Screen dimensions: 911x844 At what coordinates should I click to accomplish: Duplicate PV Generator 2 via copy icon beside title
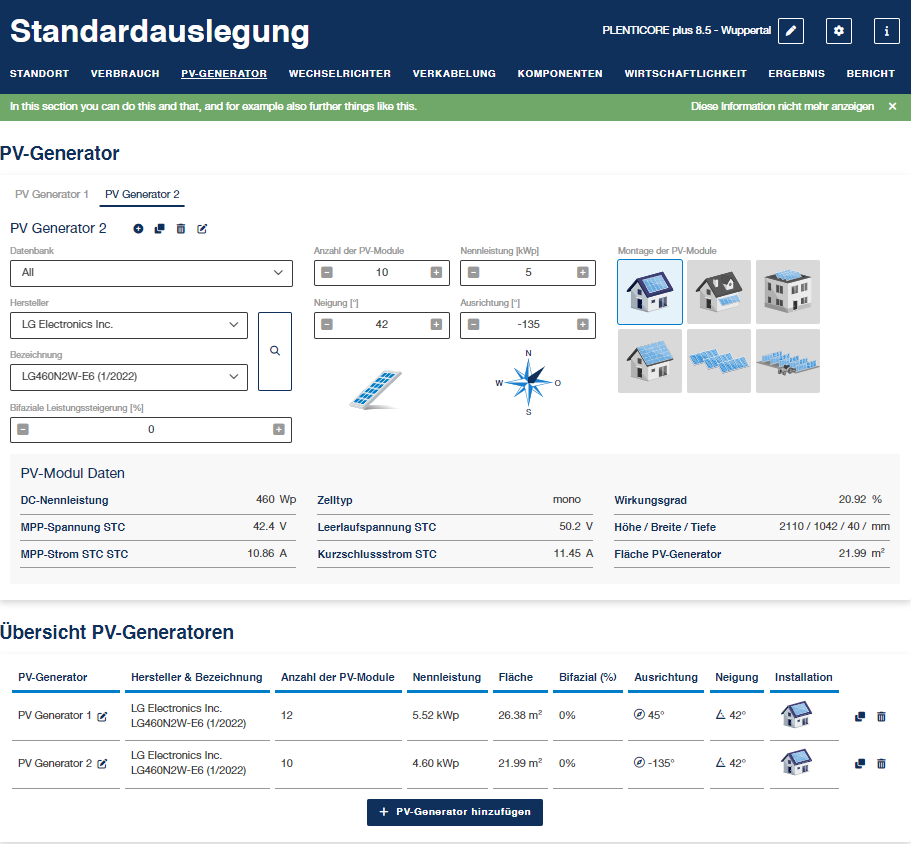[x=160, y=229]
